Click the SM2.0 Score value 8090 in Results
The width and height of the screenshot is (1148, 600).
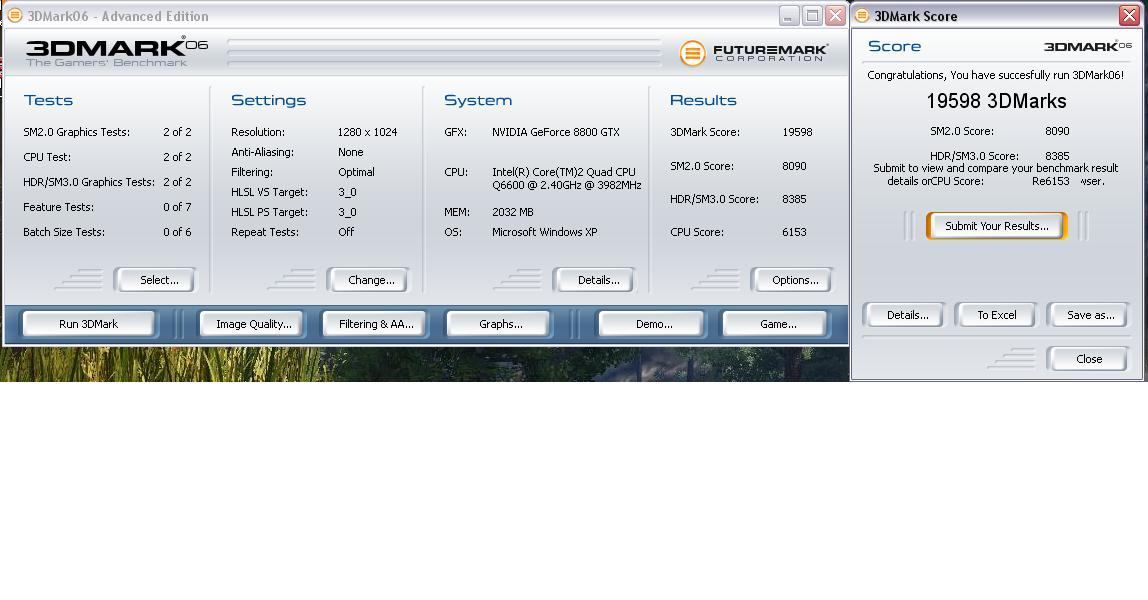pyautogui.click(x=794, y=166)
